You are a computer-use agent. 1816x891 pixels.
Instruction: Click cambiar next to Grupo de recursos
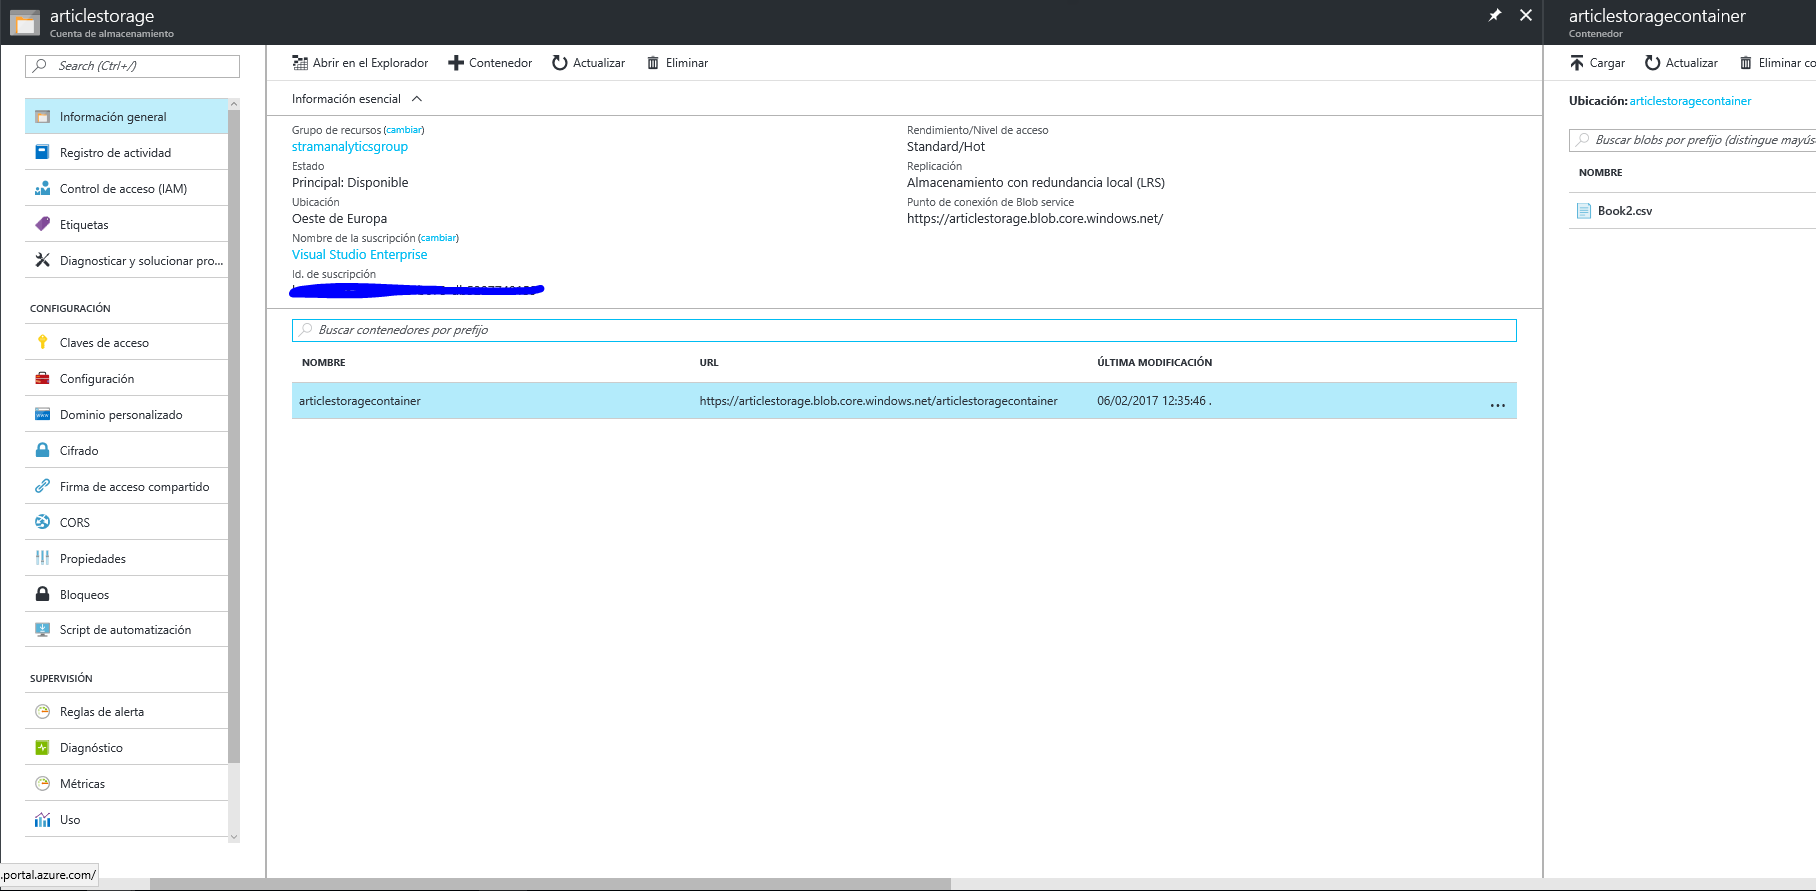404,130
